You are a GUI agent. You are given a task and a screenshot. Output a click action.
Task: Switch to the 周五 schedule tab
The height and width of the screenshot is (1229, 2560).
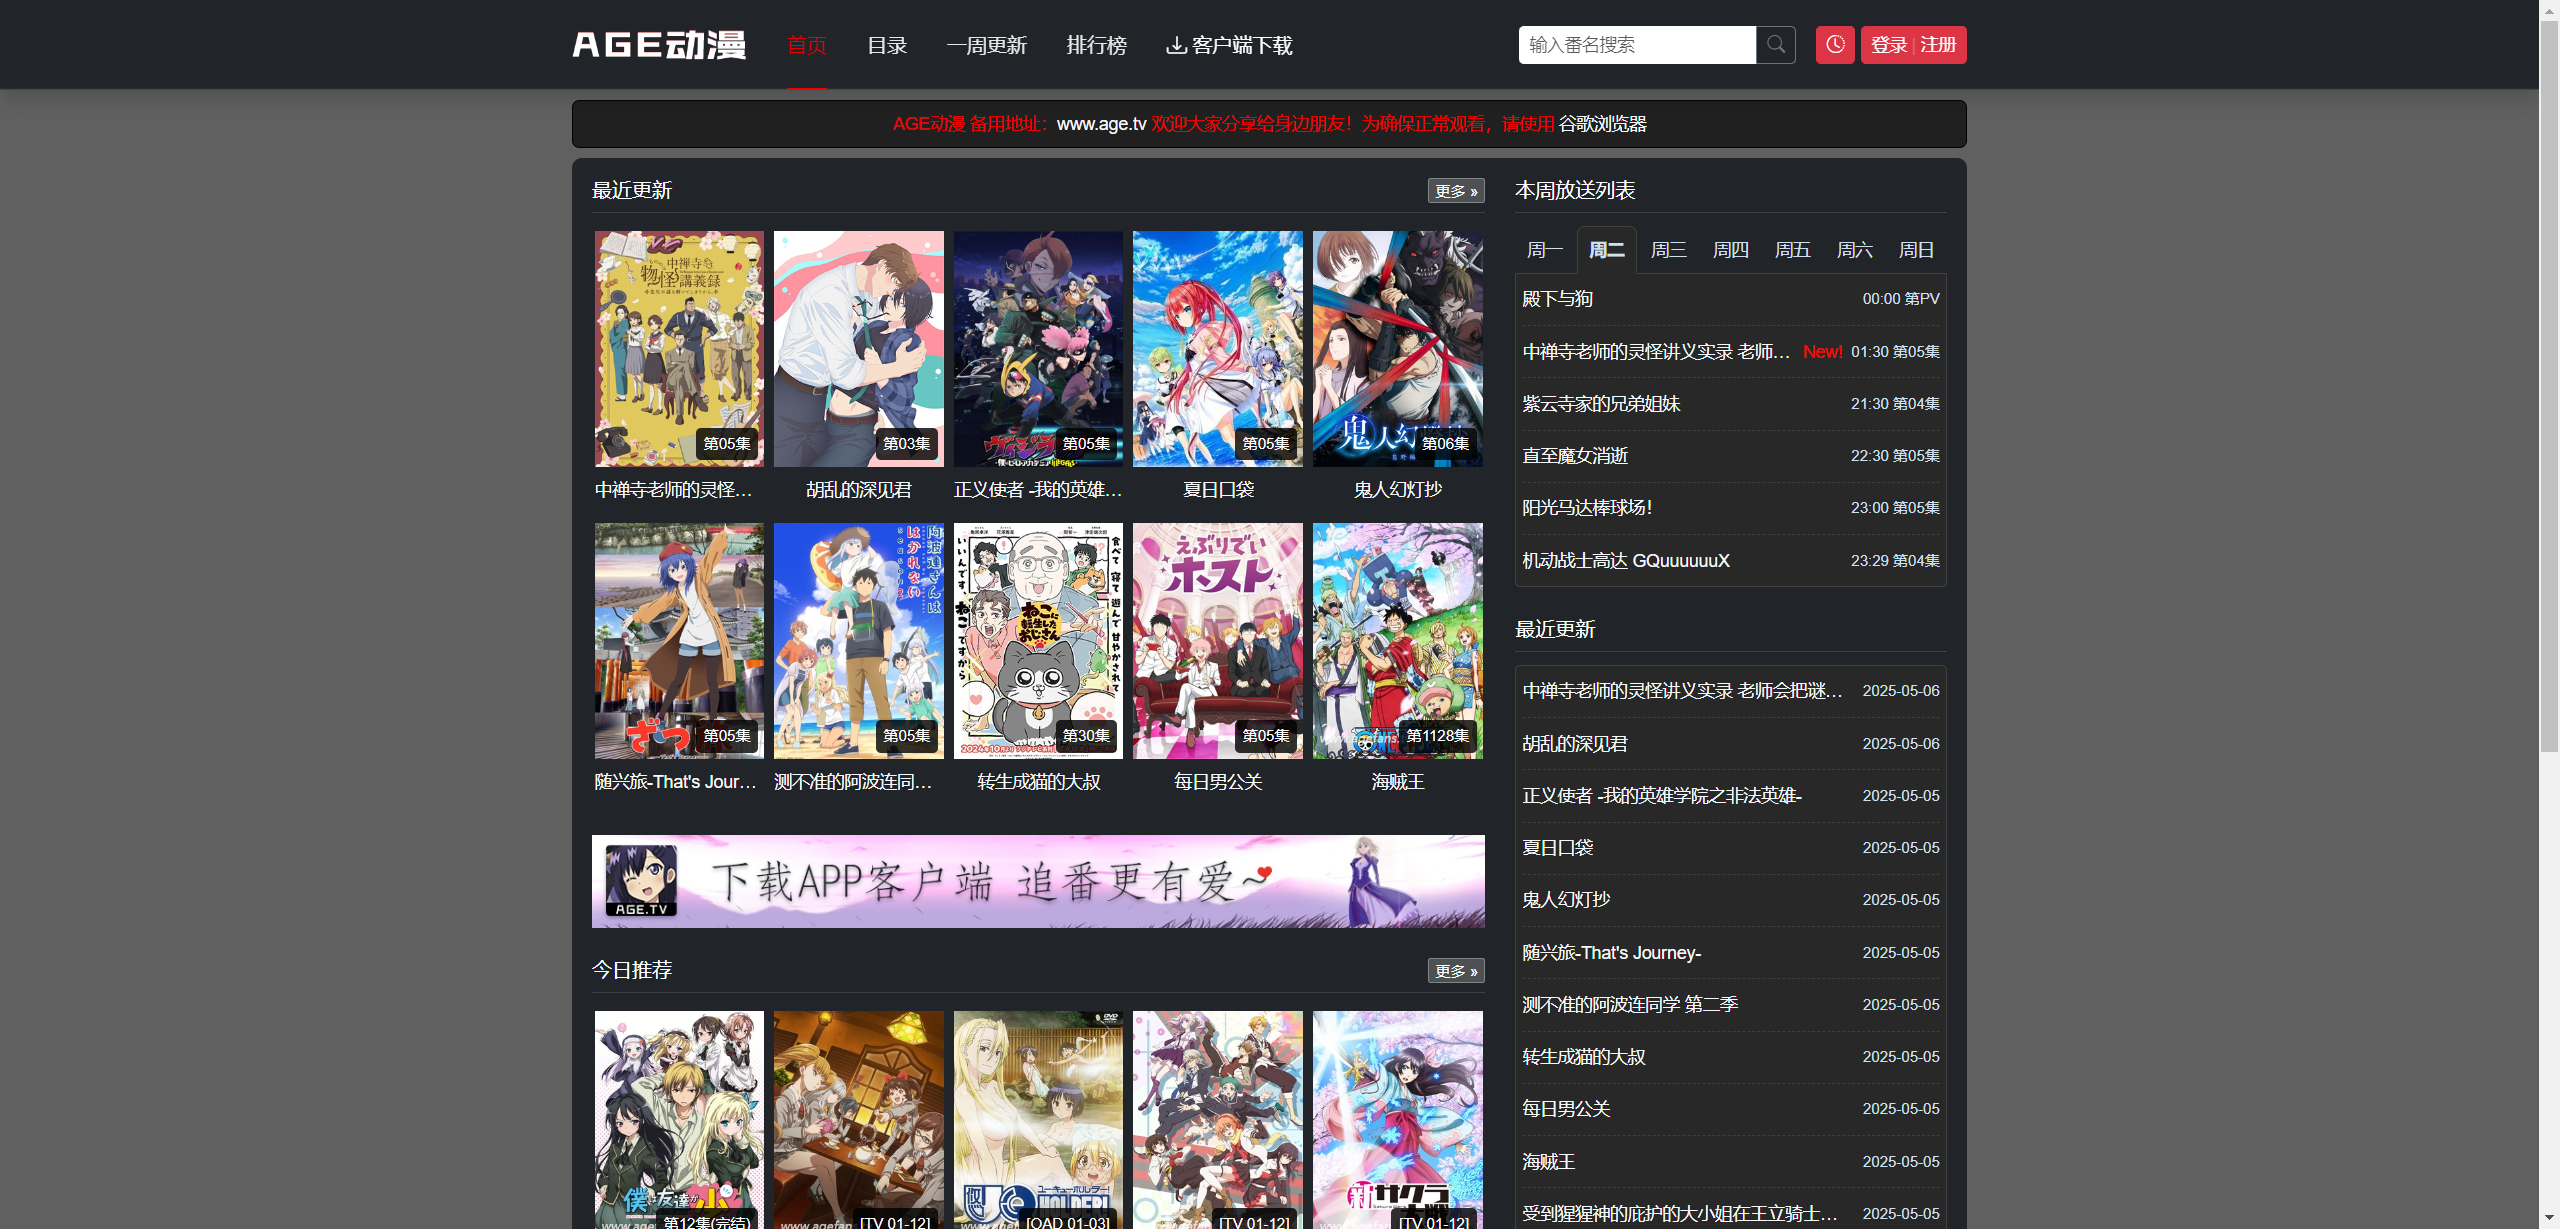(x=1792, y=250)
